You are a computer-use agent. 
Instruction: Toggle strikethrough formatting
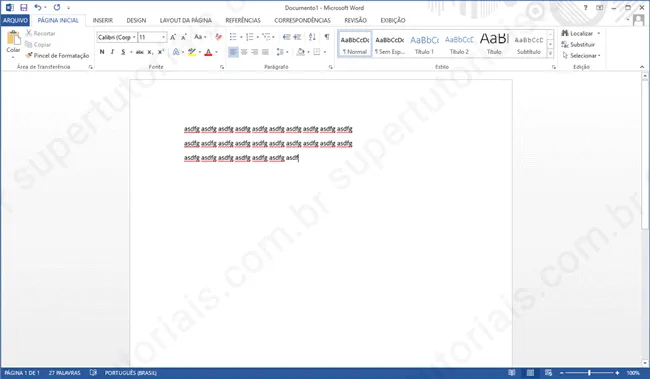[x=140, y=52]
